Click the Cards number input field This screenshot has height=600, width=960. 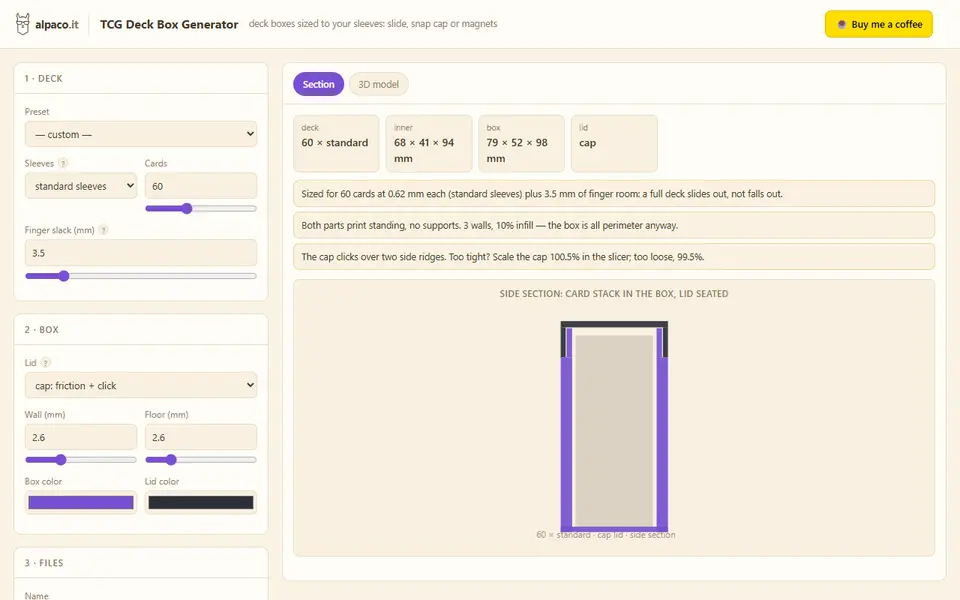coord(201,186)
